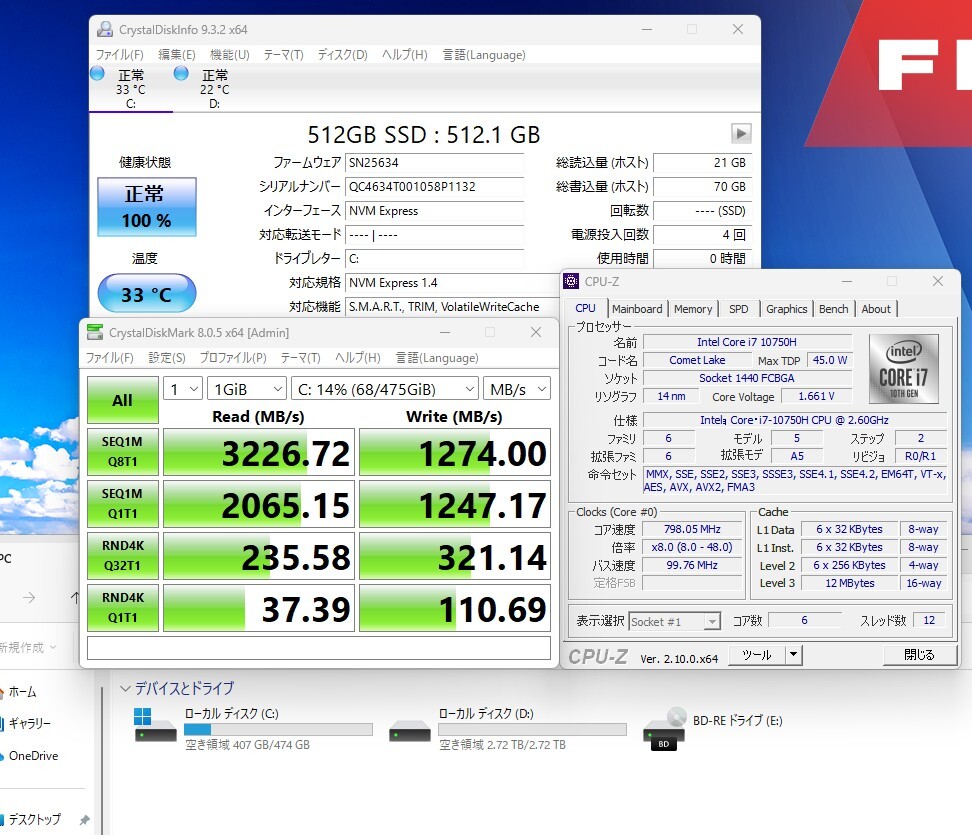Click the green All benchmark button
The height and width of the screenshot is (835, 972).
pyautogui.click(x=122, y=400)
